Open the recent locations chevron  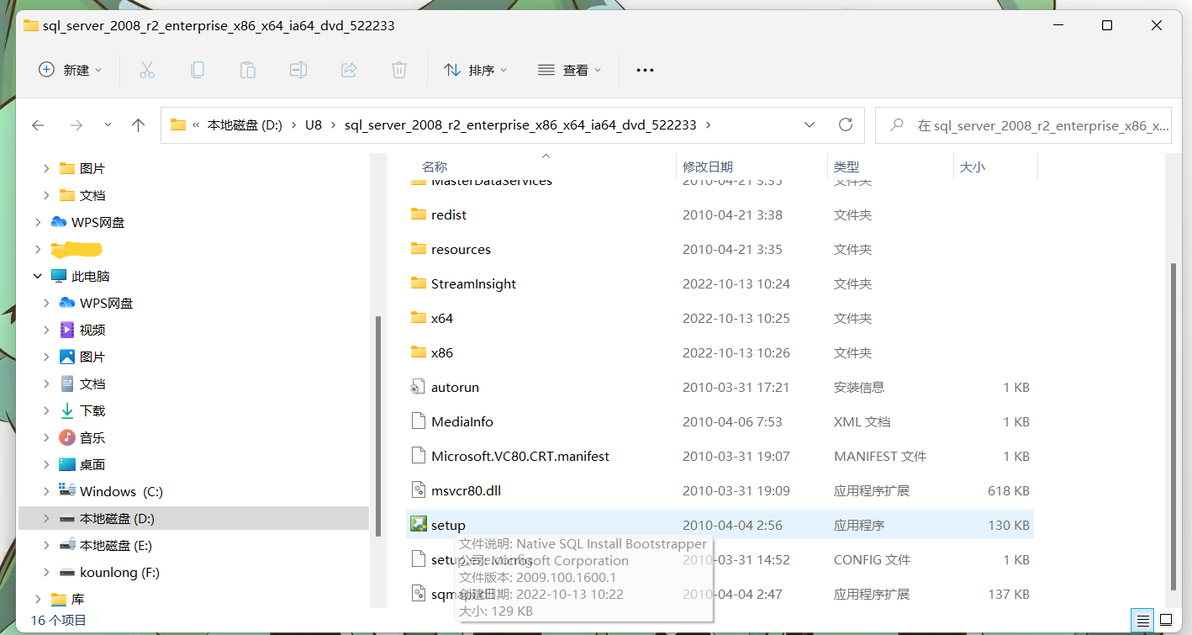[x=108, y=125]
